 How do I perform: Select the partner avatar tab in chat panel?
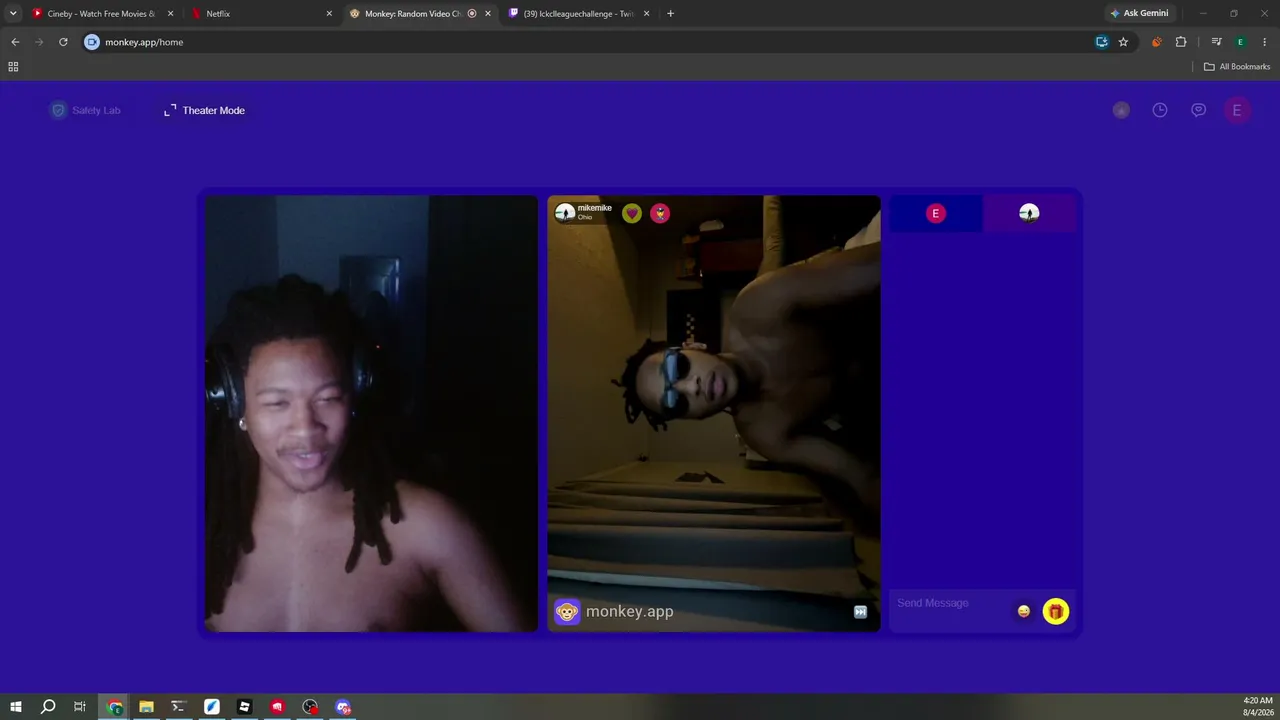[x=1029, y=213]
